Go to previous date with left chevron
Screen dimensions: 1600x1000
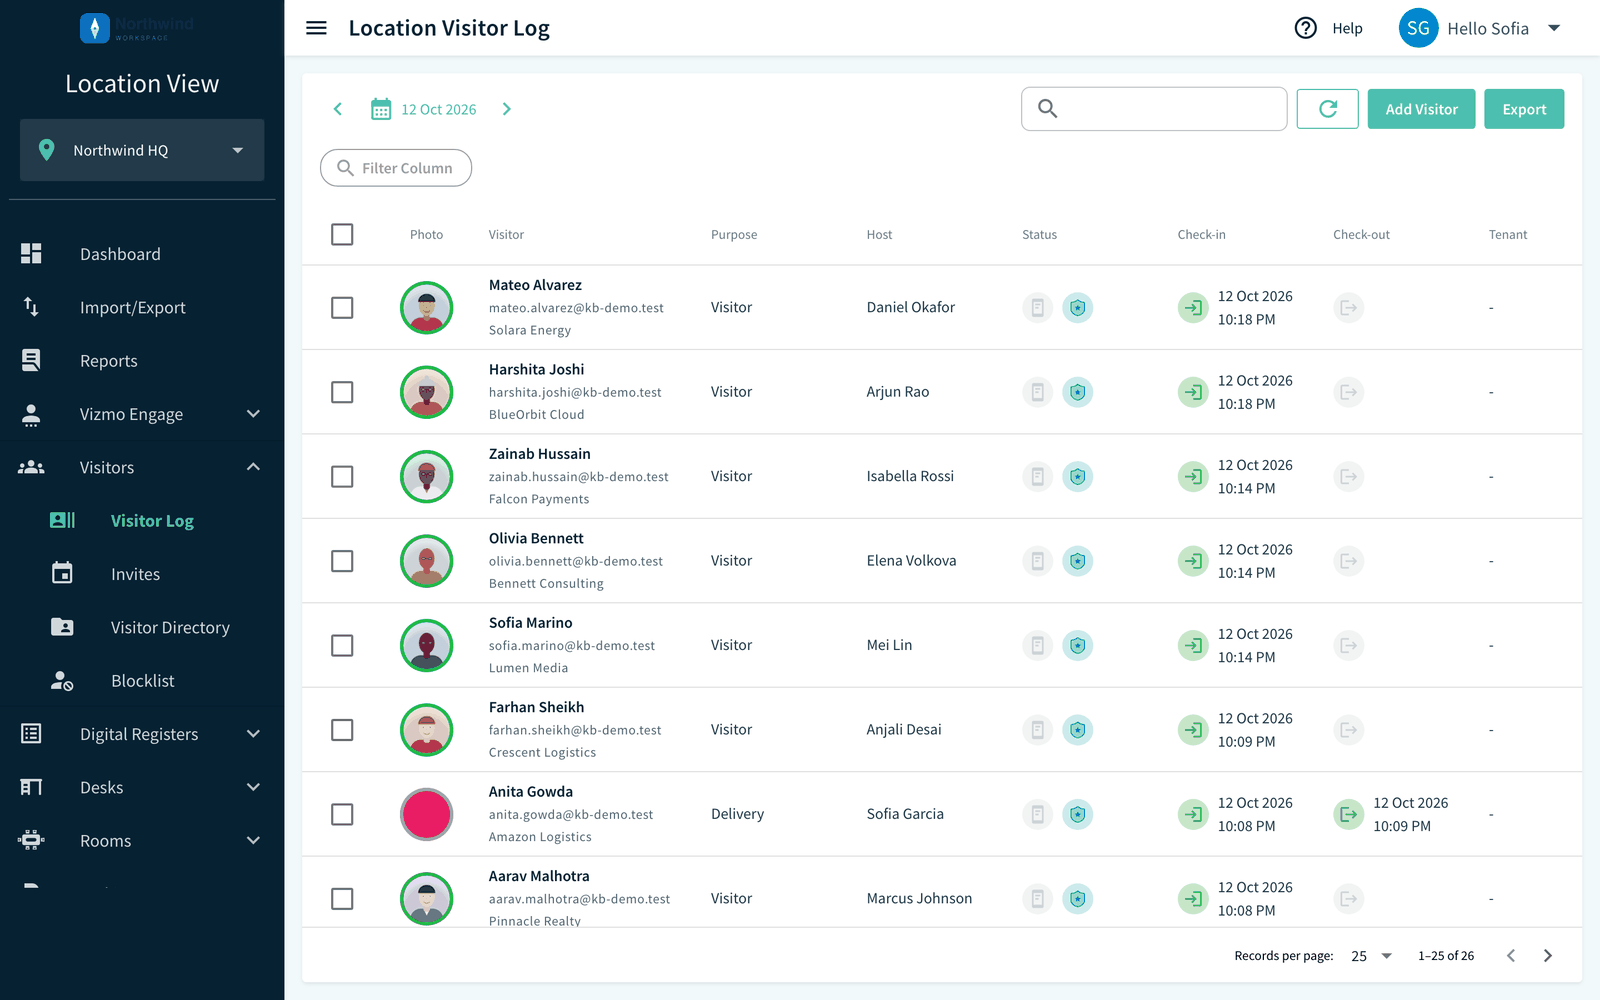point(338,109)
